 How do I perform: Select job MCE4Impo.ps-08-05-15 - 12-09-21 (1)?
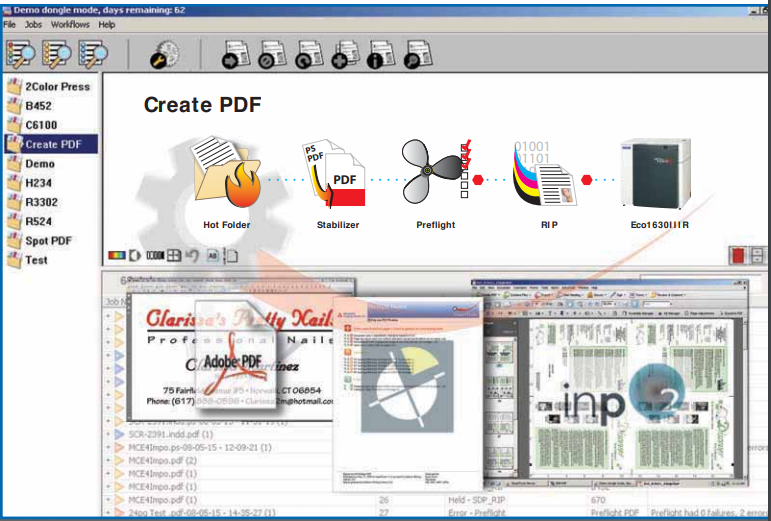(200, 447)
